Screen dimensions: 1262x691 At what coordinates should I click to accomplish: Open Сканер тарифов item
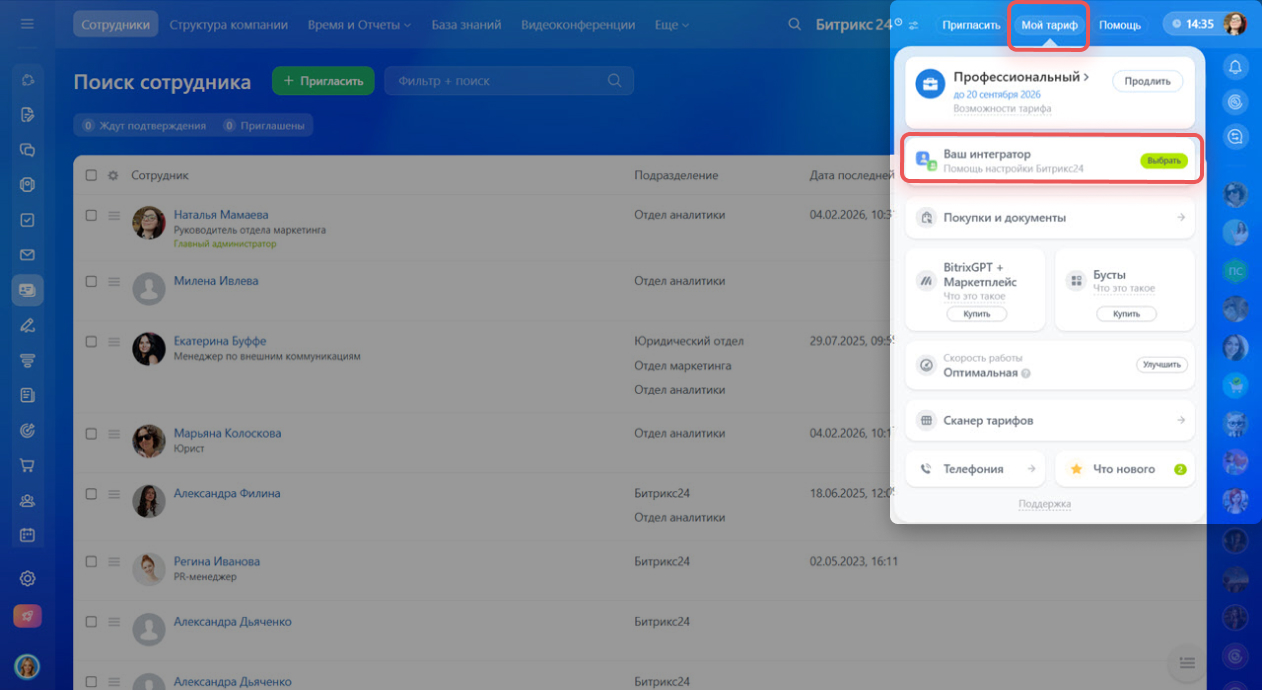point(1049,421)
